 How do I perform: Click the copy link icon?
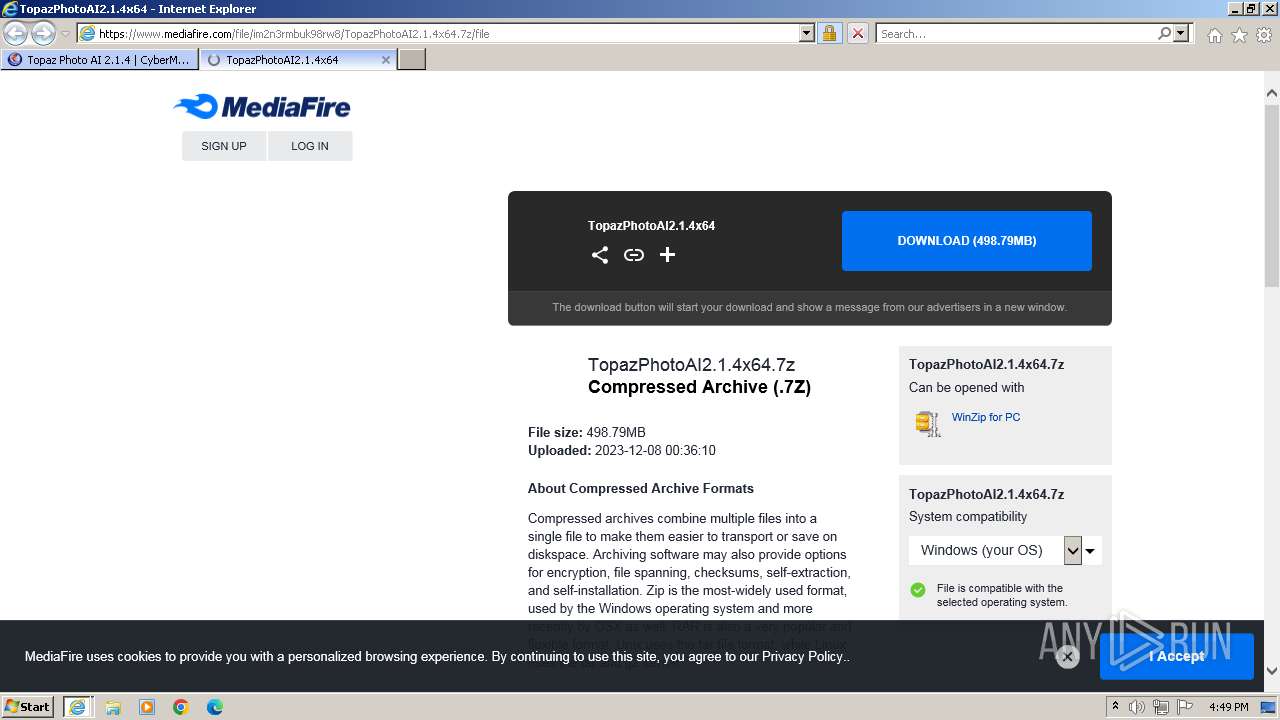tap(634, 255)
